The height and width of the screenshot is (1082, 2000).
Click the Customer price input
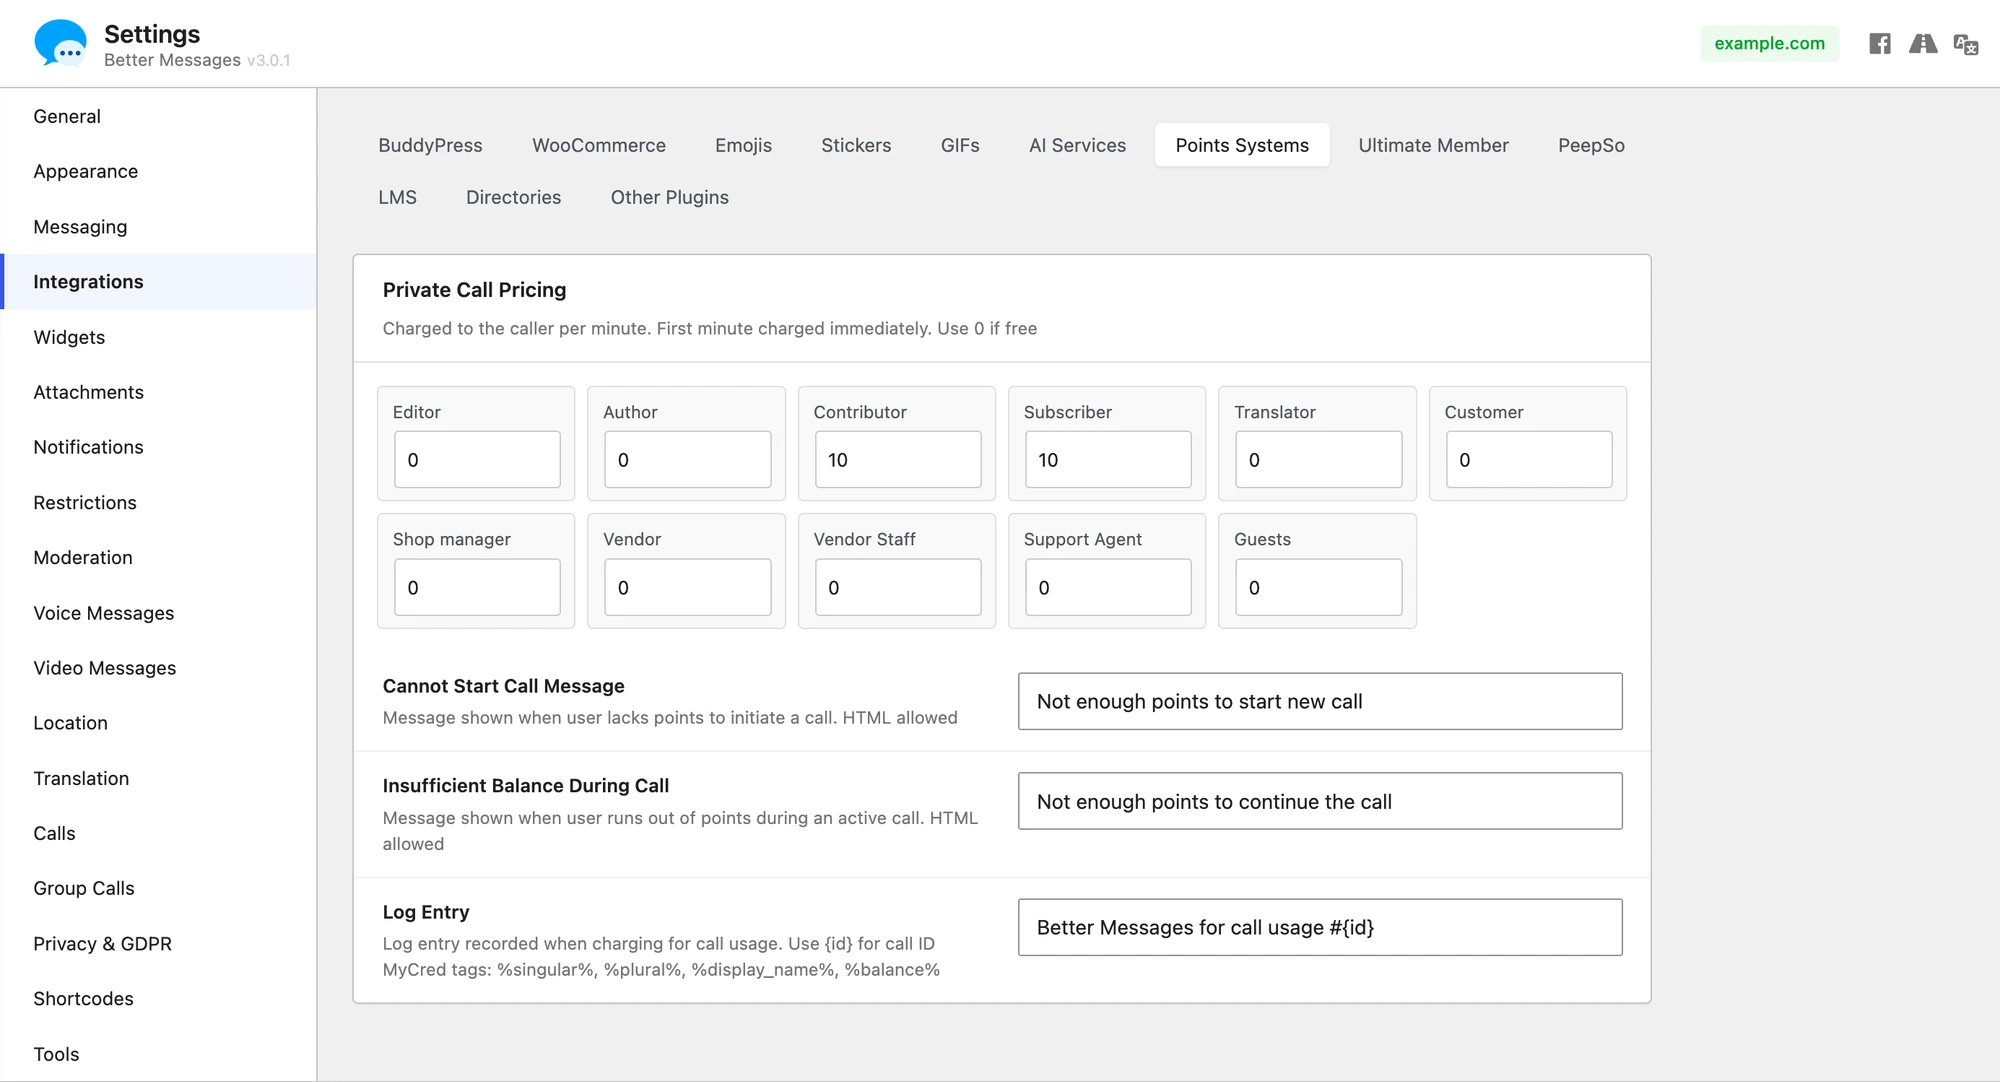coord(1529,460)
